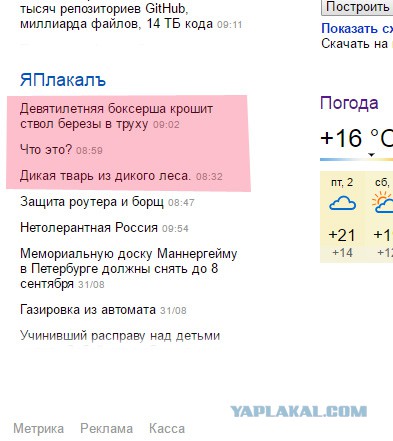Open 'Дикая тварь из дикого леса' story
The image size is (393, 441).
(x=105, y=176)
